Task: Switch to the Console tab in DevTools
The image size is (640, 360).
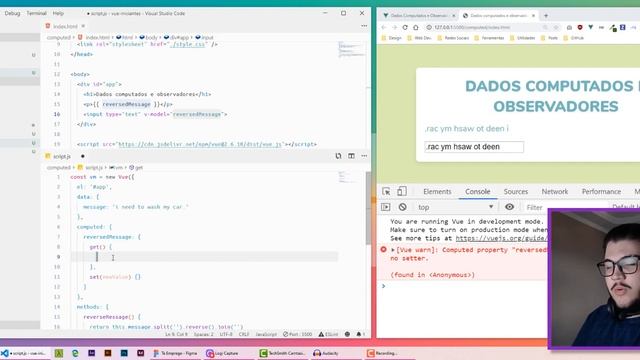Action: tap(478, 191)
